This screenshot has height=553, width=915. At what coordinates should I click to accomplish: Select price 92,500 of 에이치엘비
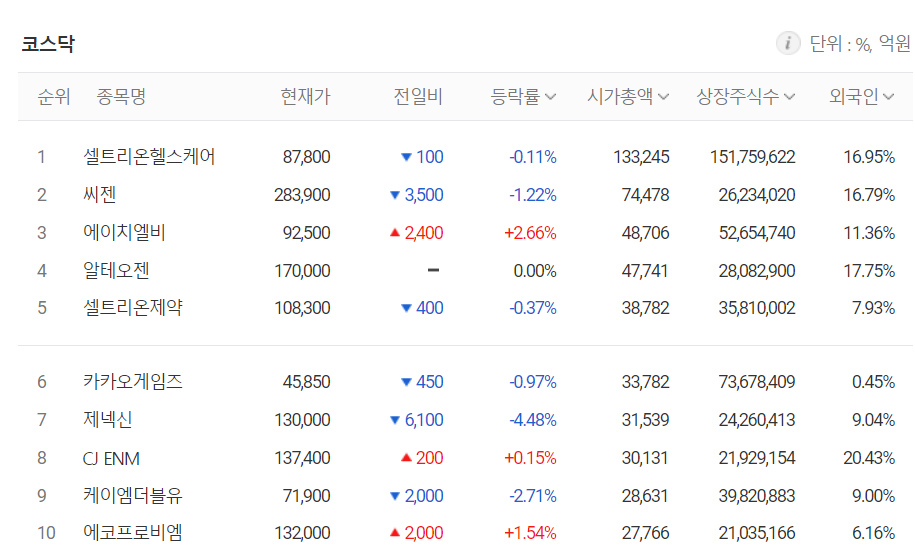point(306,233)
